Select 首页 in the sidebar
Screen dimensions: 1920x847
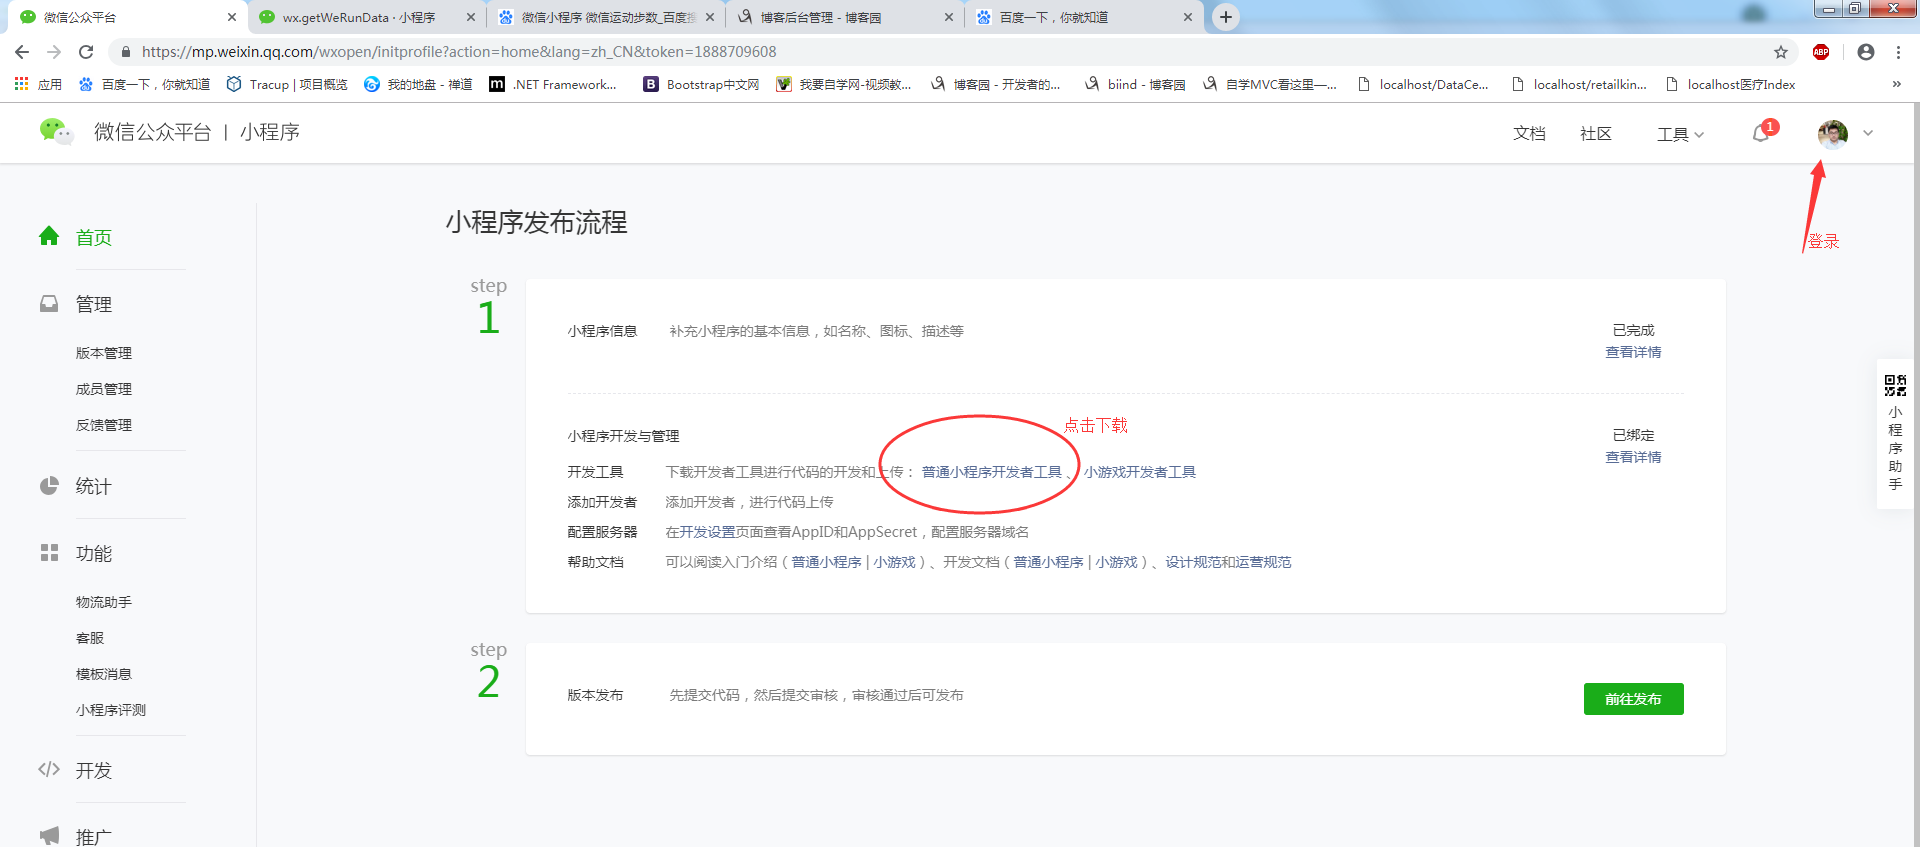click(x=93, y=237)
